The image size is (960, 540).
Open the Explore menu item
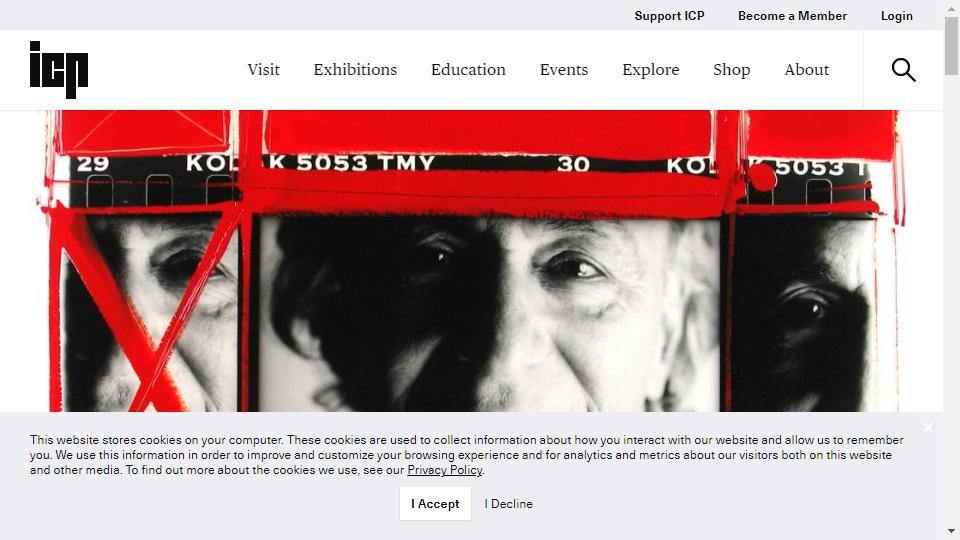coord(651,70)
